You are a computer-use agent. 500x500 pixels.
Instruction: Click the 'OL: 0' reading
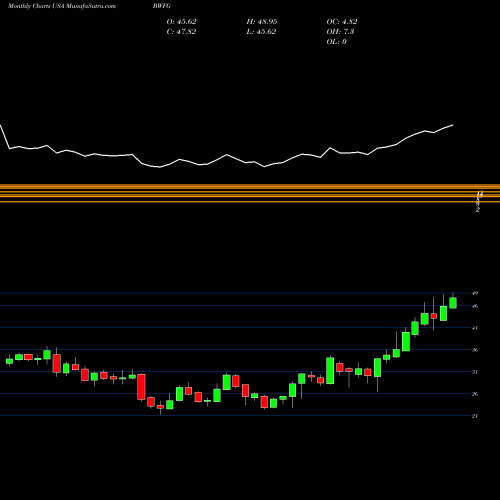pos(337,42)
